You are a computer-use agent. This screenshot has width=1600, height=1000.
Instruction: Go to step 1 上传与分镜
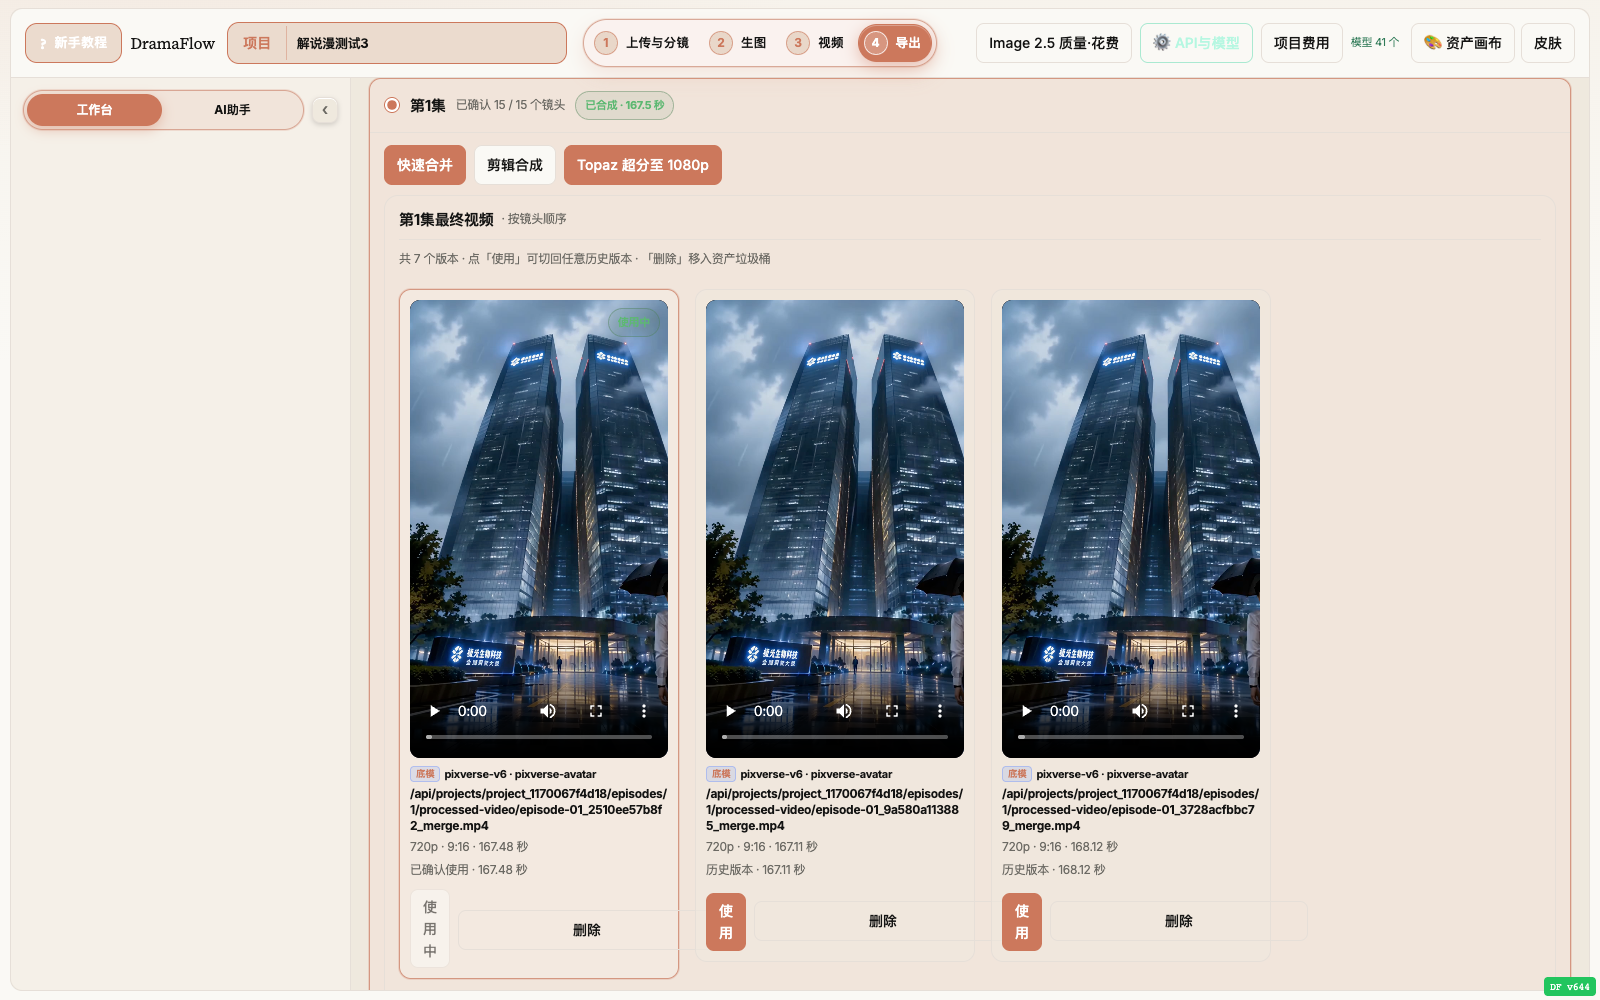(642, 43)
